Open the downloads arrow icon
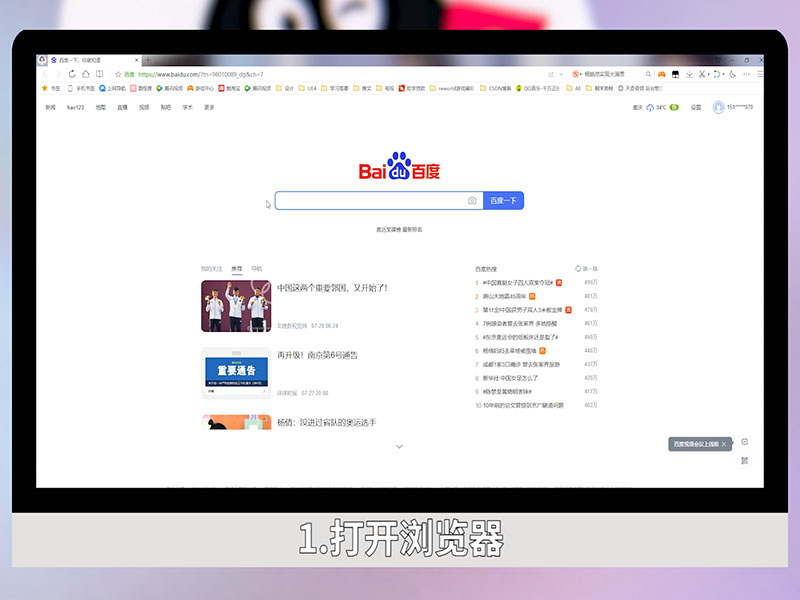This screenshot has width=800, height=600. point(689,74)
